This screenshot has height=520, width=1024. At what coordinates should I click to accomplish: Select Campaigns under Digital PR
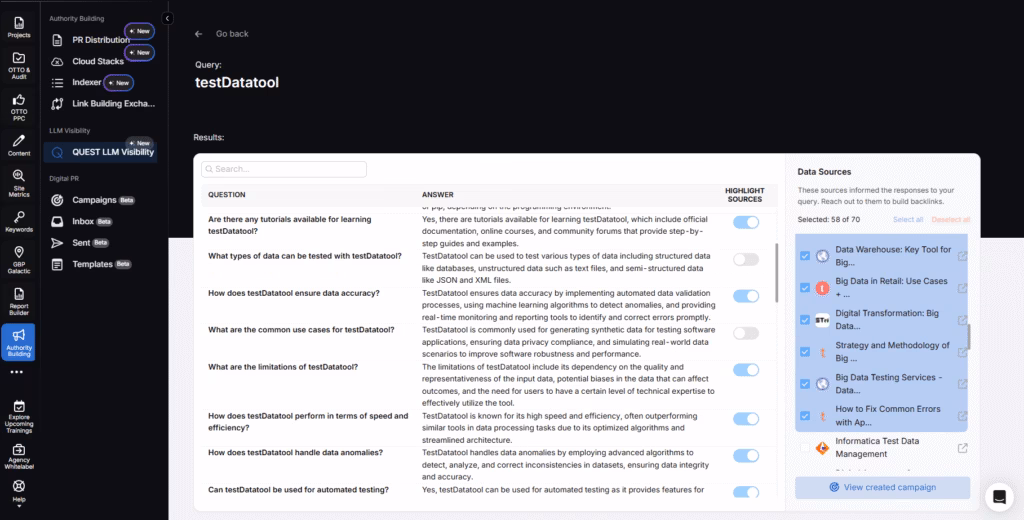point(94,200)
